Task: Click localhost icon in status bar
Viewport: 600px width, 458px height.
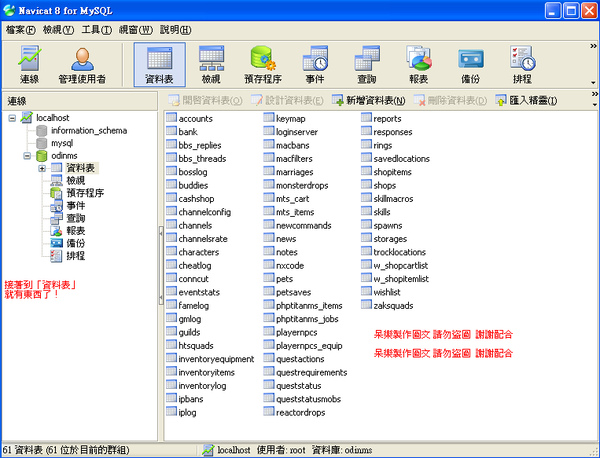Action: (208, 450)
